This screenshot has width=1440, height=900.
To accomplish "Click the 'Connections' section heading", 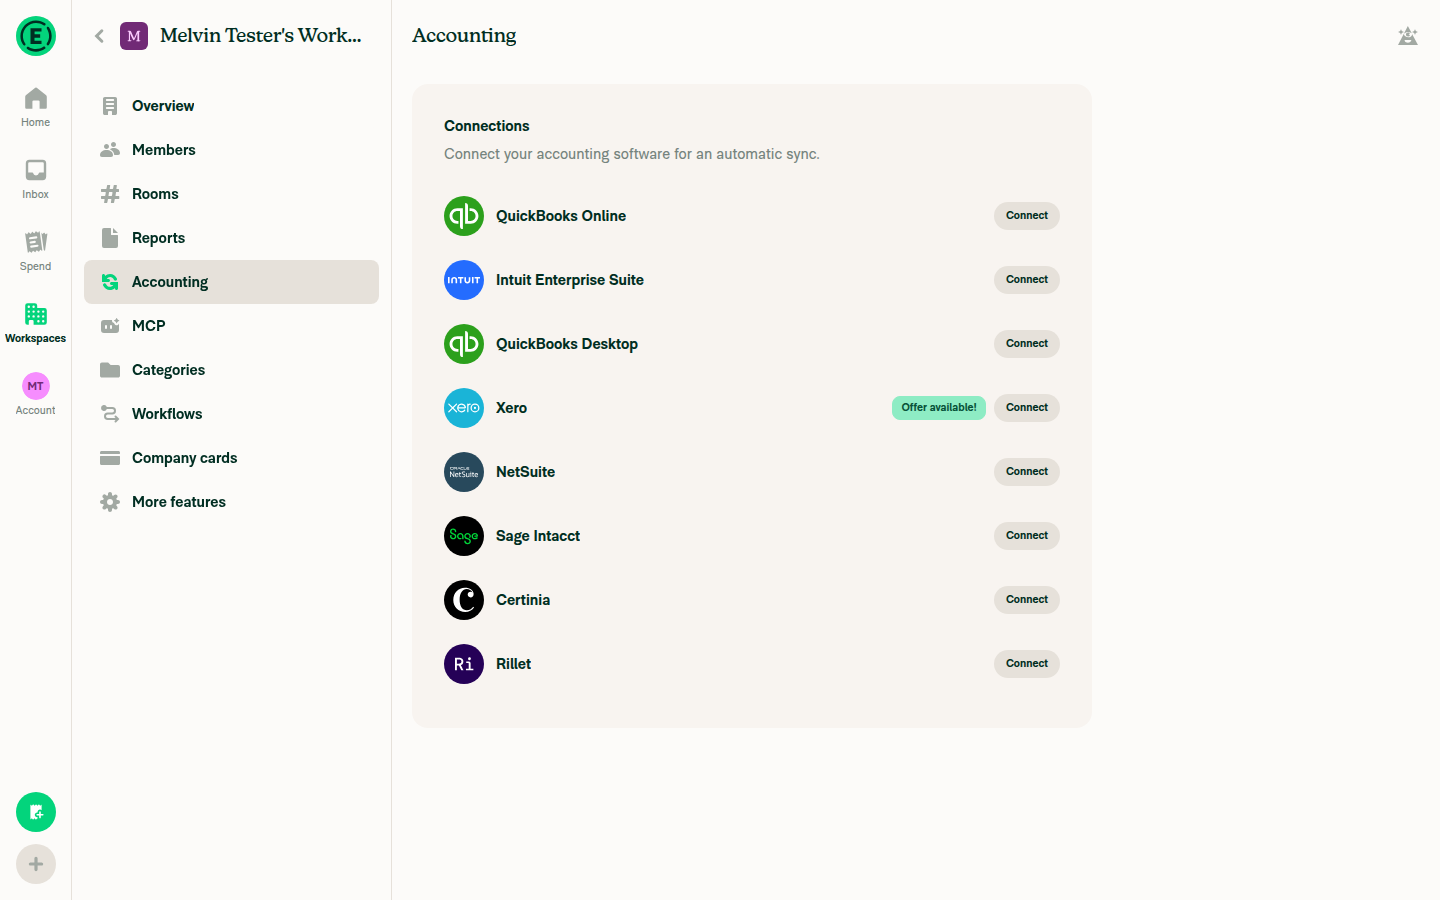I will 487,126.
